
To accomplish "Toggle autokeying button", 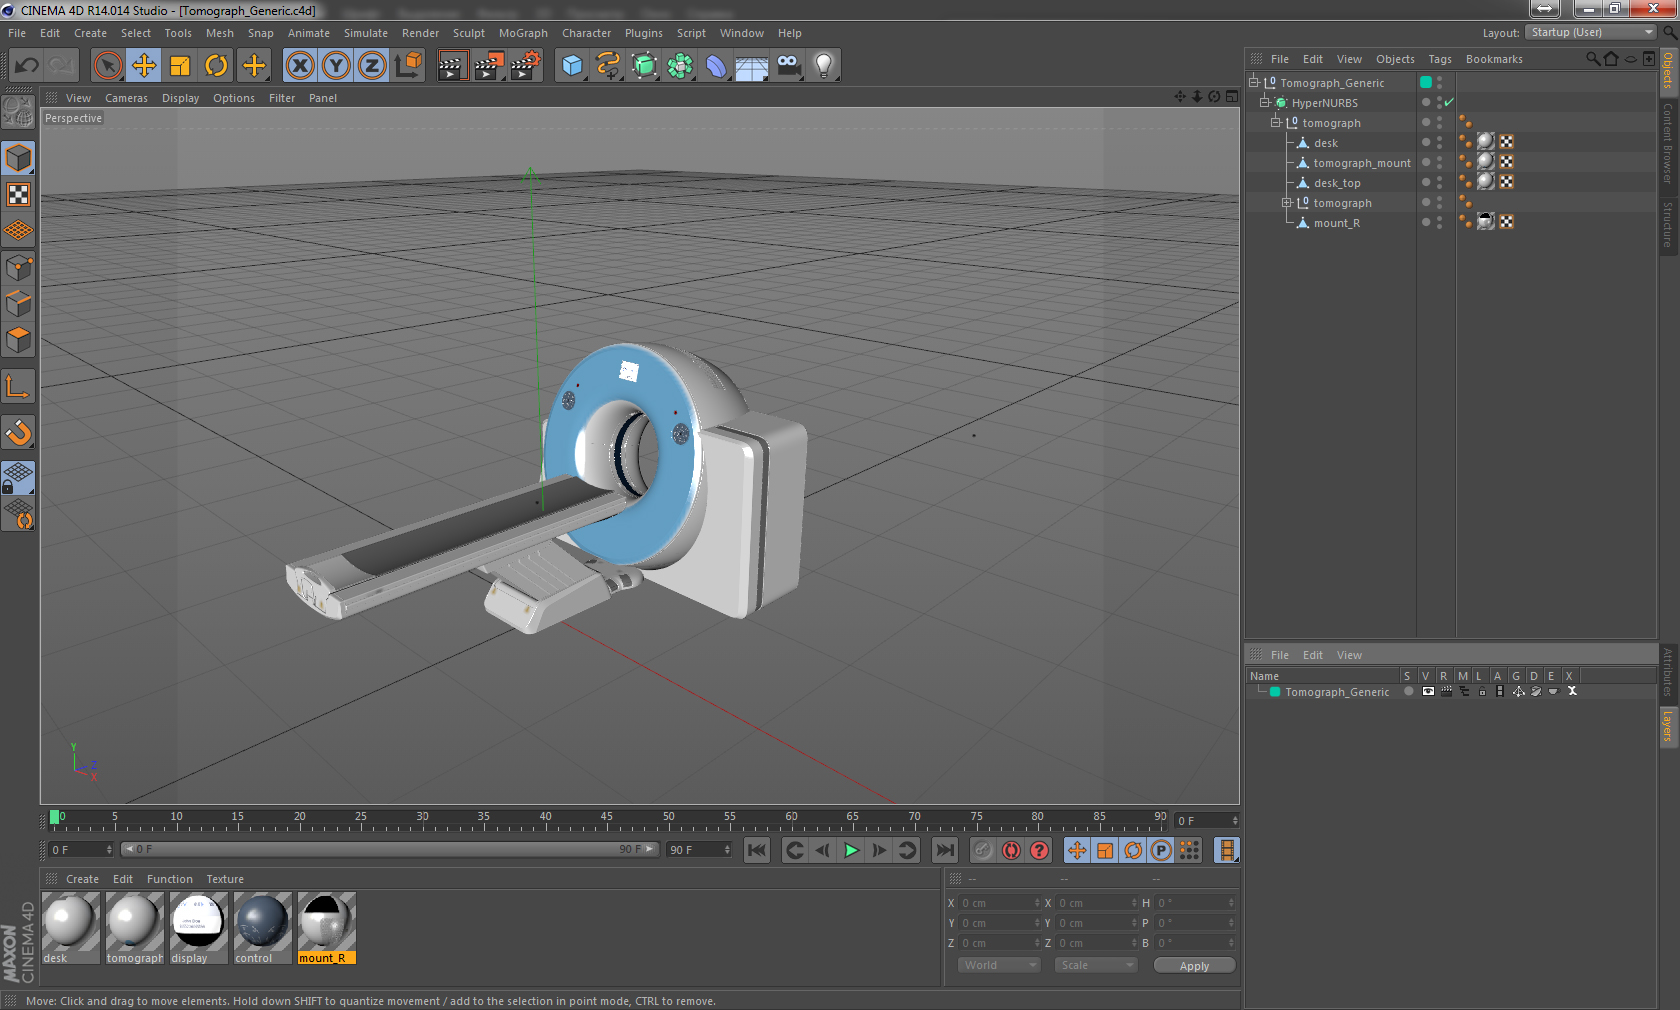I will tap(1011, 850).
